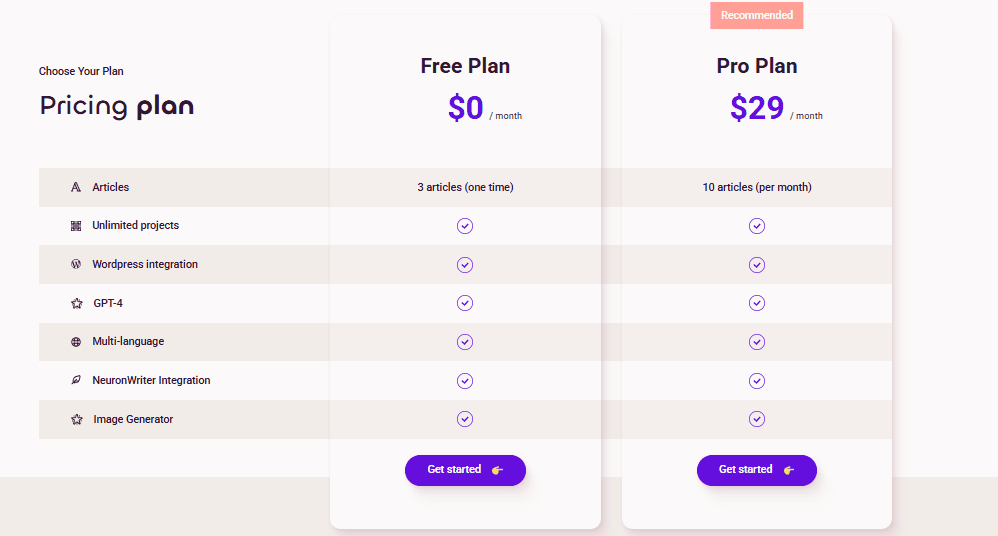998x536 pixels.
Task: Click the Recommended badge on Pro Plan
Action: (x=757, y=15)
